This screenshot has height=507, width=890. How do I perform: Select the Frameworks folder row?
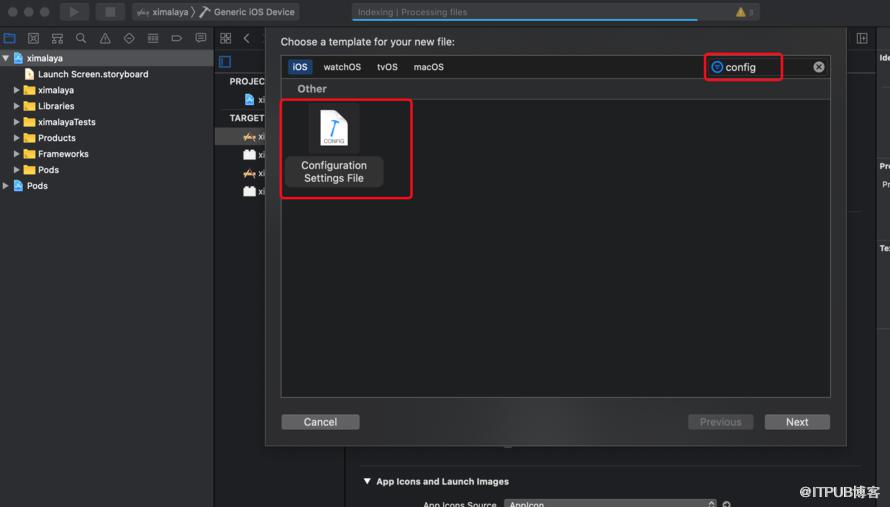[x=107, y=153]
